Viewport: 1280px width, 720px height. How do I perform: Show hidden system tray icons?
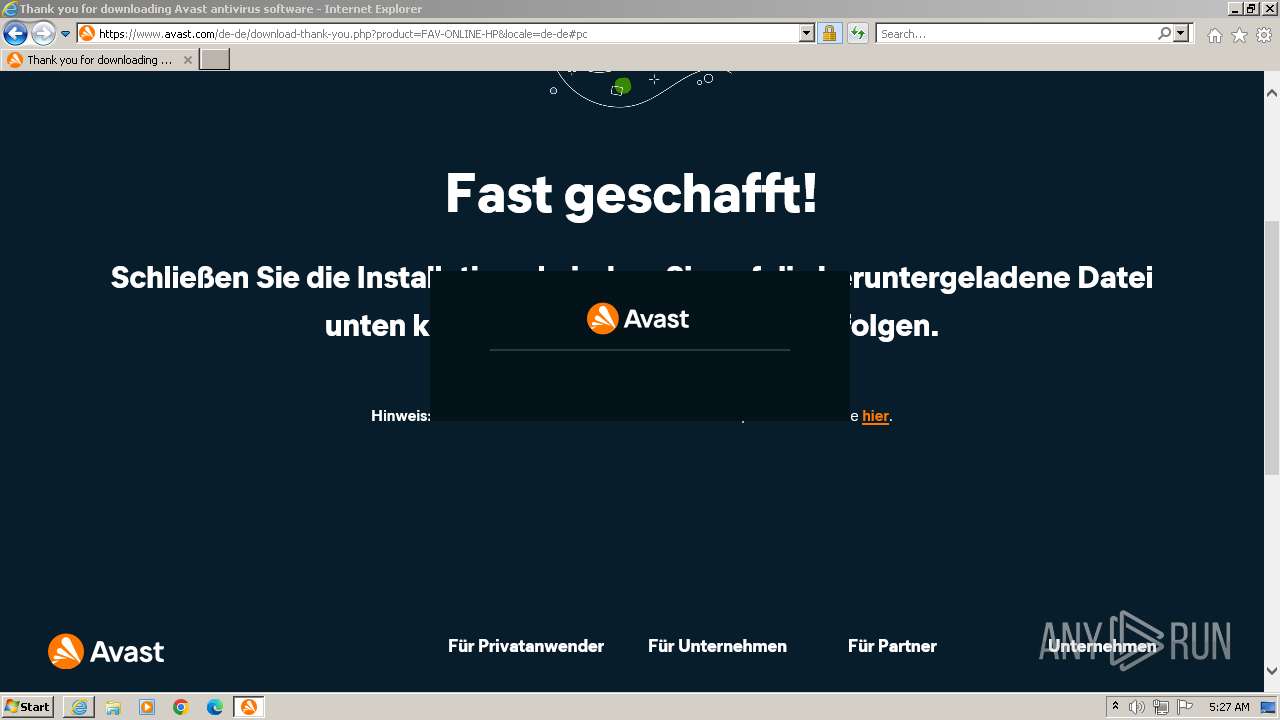pos(1115,707)
